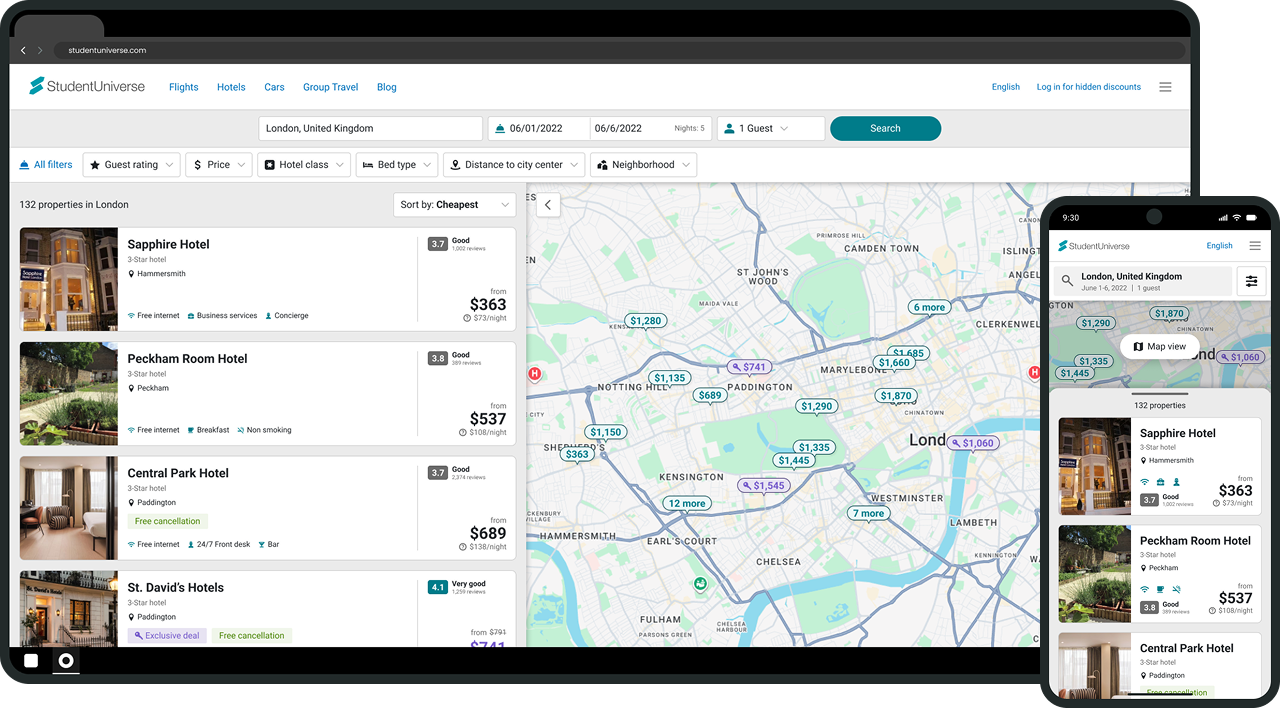The image size is (1280, 708).
Task: Tap the phone's London search box
Action: coord(1142,281)
